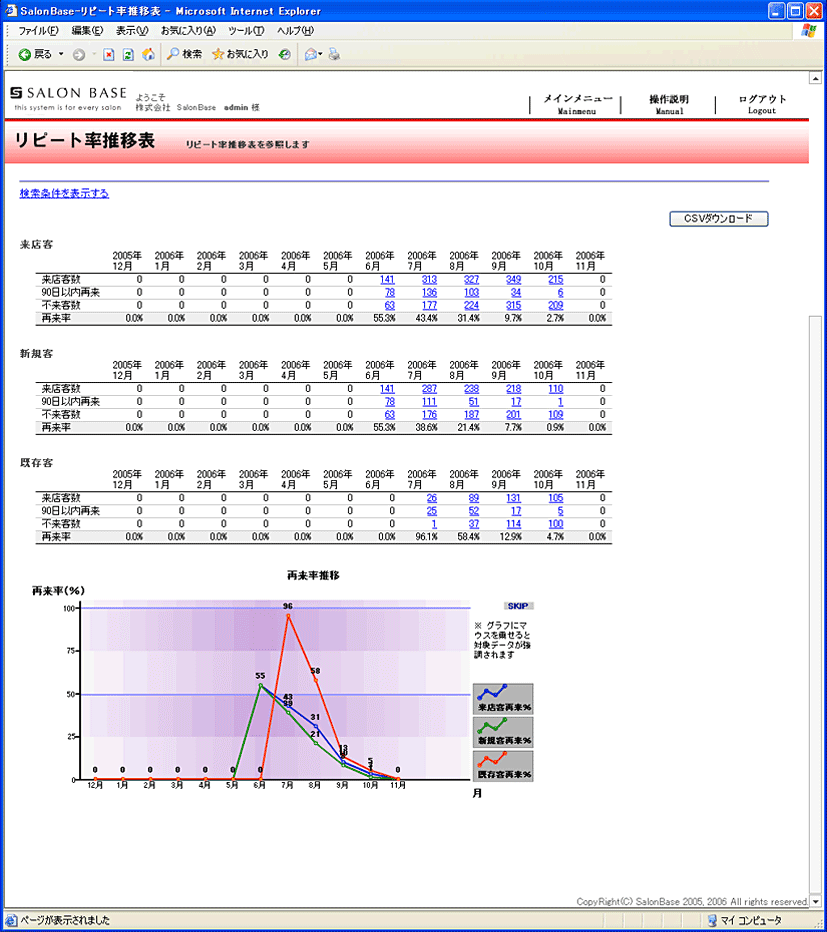Open the 検索 search toolbar button
Image resolution: width=827 pixels, height=932 pixels.
pyautogui.click(x=184, y=54)
